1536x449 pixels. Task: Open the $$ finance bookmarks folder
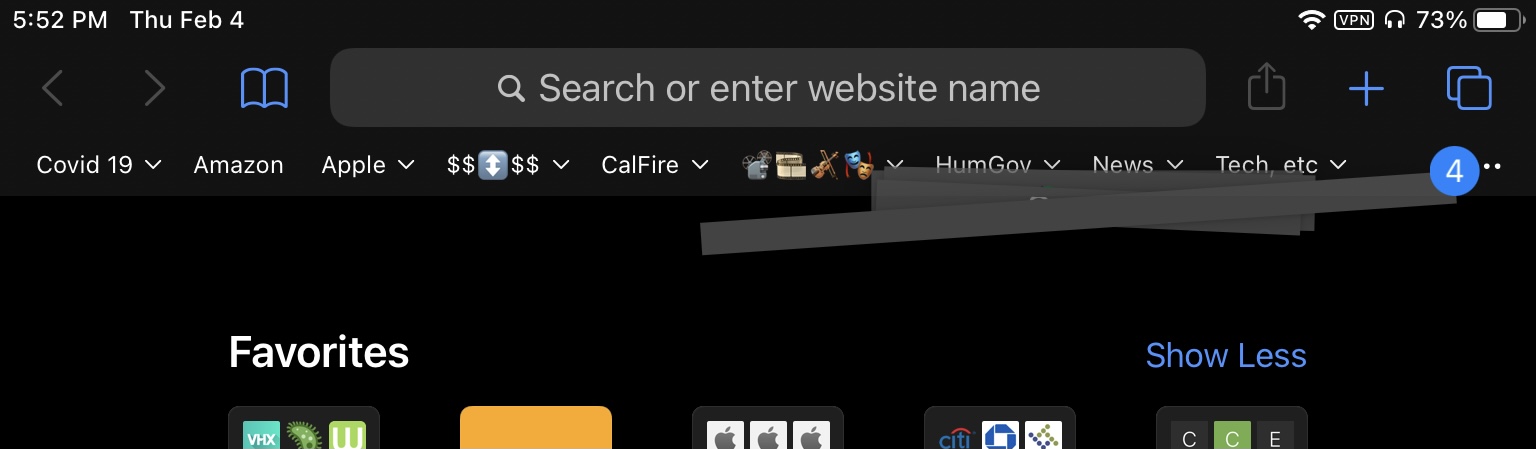tap(508, 165)
